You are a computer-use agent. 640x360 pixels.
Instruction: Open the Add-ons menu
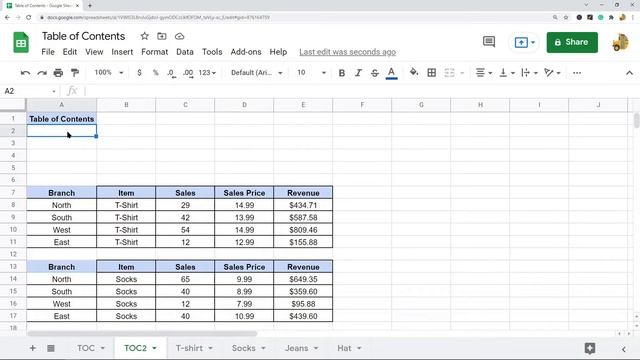pos(246,52)
